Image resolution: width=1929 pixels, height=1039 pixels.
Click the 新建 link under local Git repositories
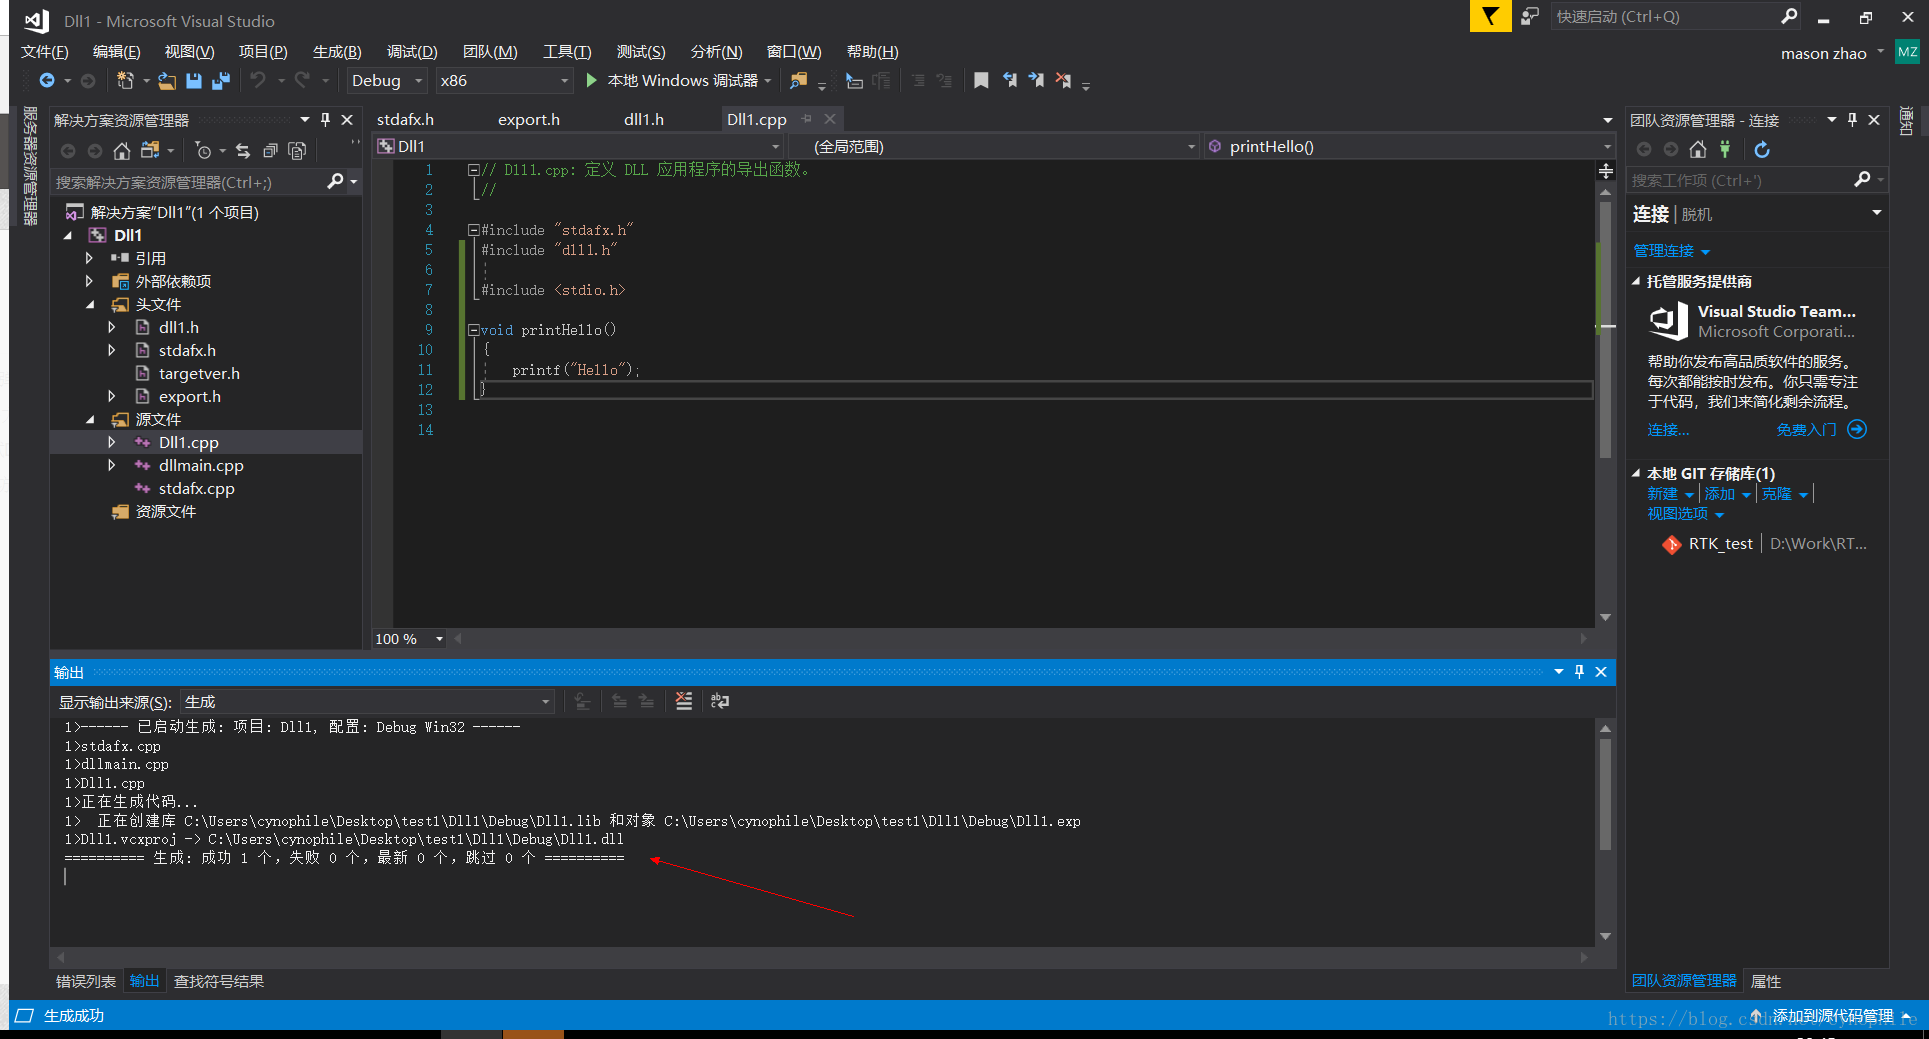pos(1663,494)
